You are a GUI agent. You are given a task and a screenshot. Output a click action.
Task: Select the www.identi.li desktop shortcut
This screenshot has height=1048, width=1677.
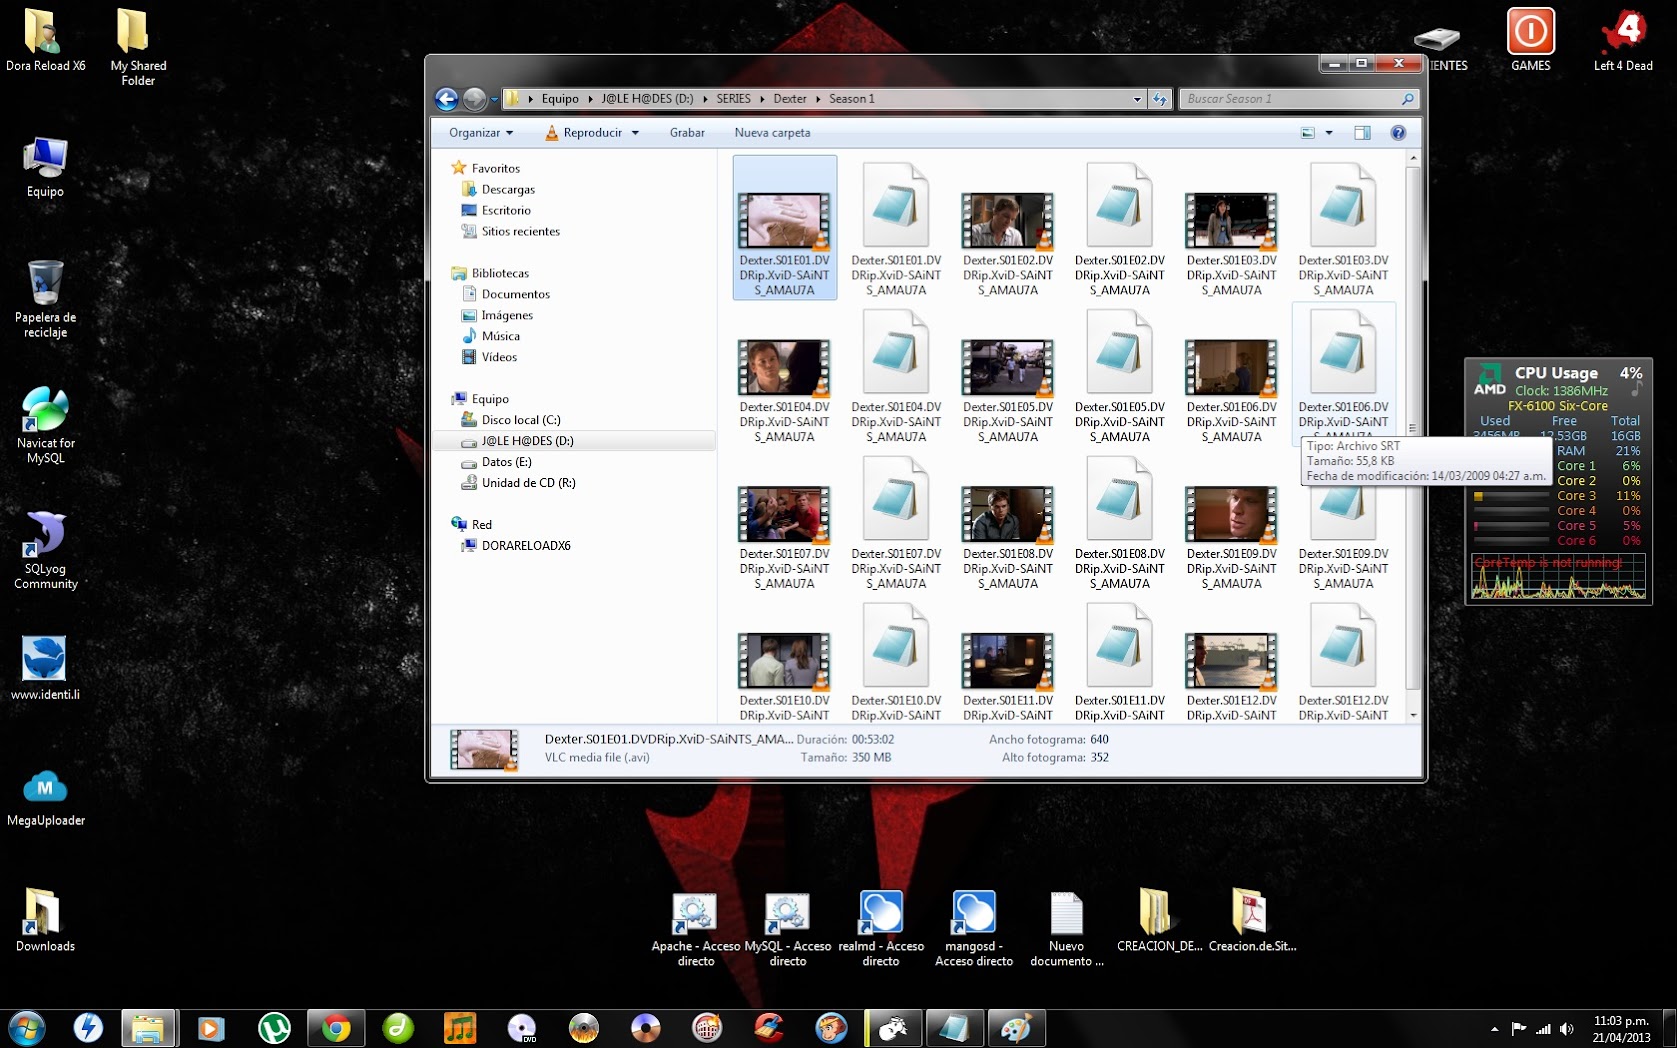pyautogui.click(x=46, y=668)
